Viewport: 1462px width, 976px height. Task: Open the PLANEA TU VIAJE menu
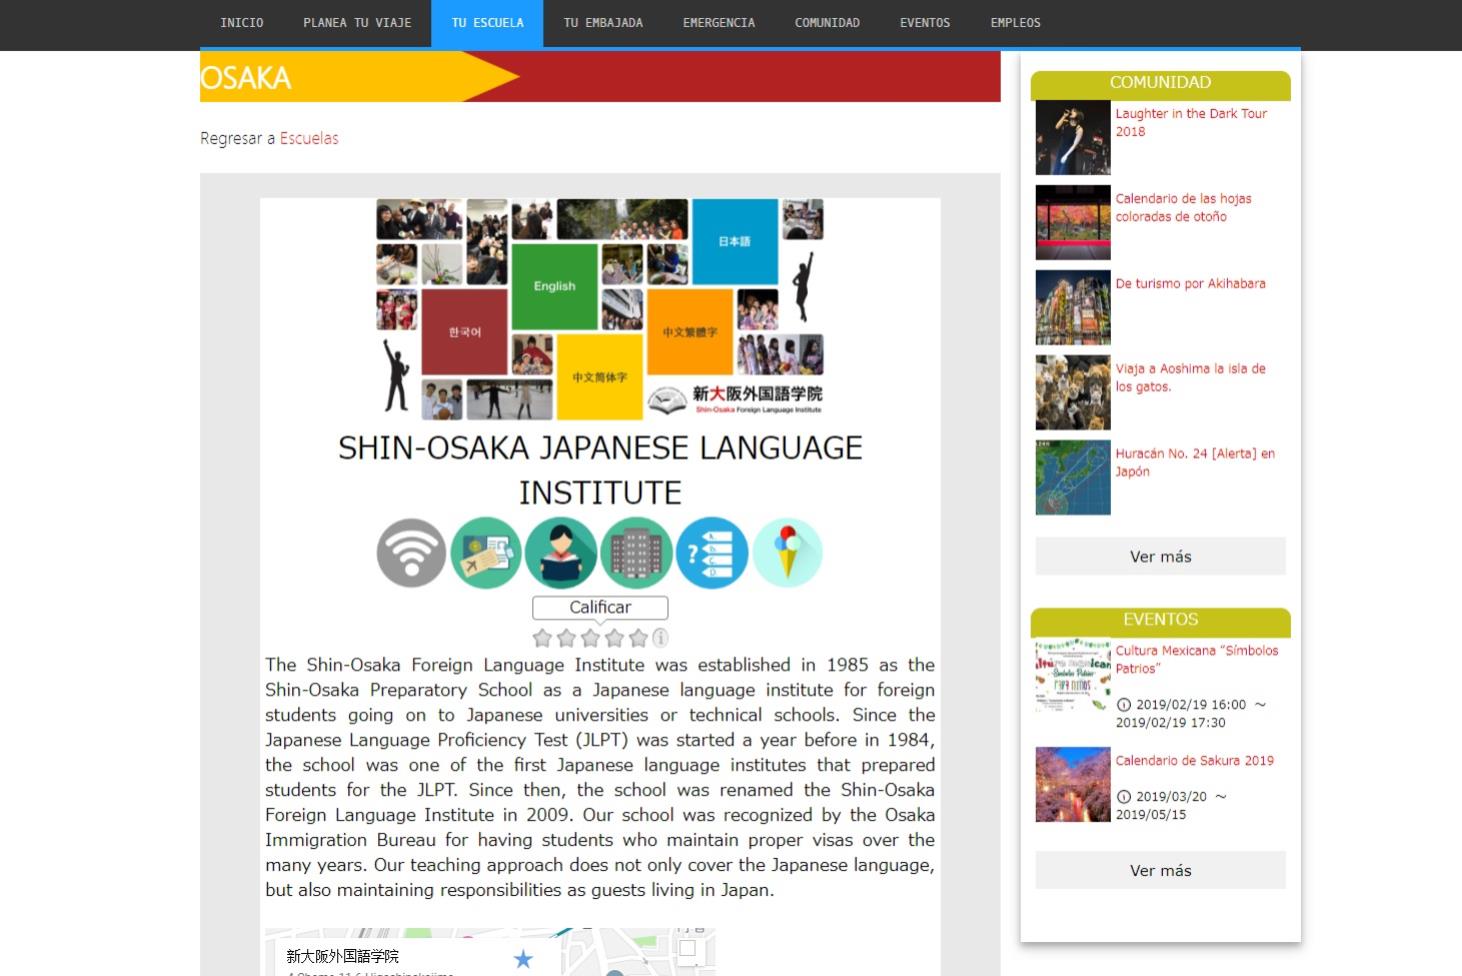(x=357, y=23)
